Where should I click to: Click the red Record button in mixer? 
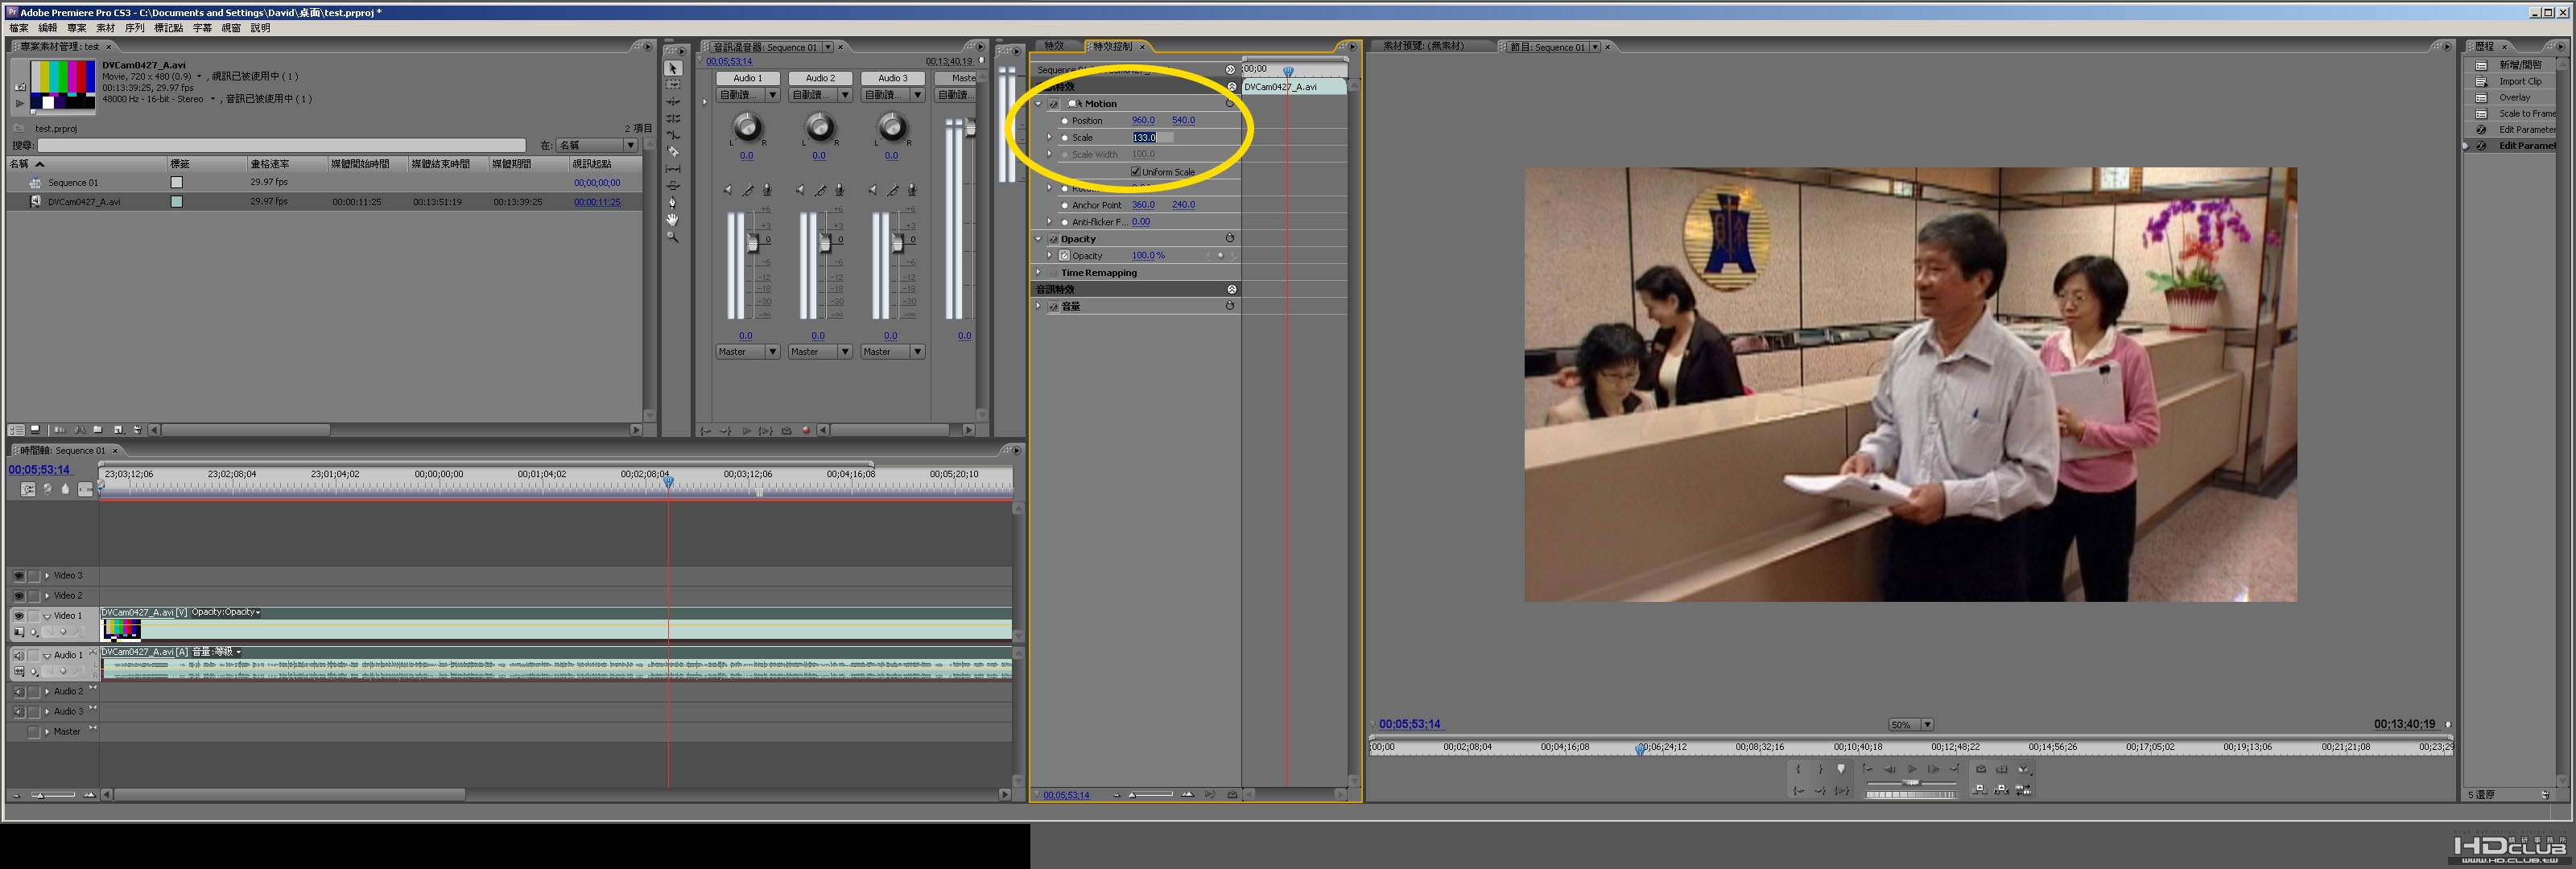pos(806,431)
